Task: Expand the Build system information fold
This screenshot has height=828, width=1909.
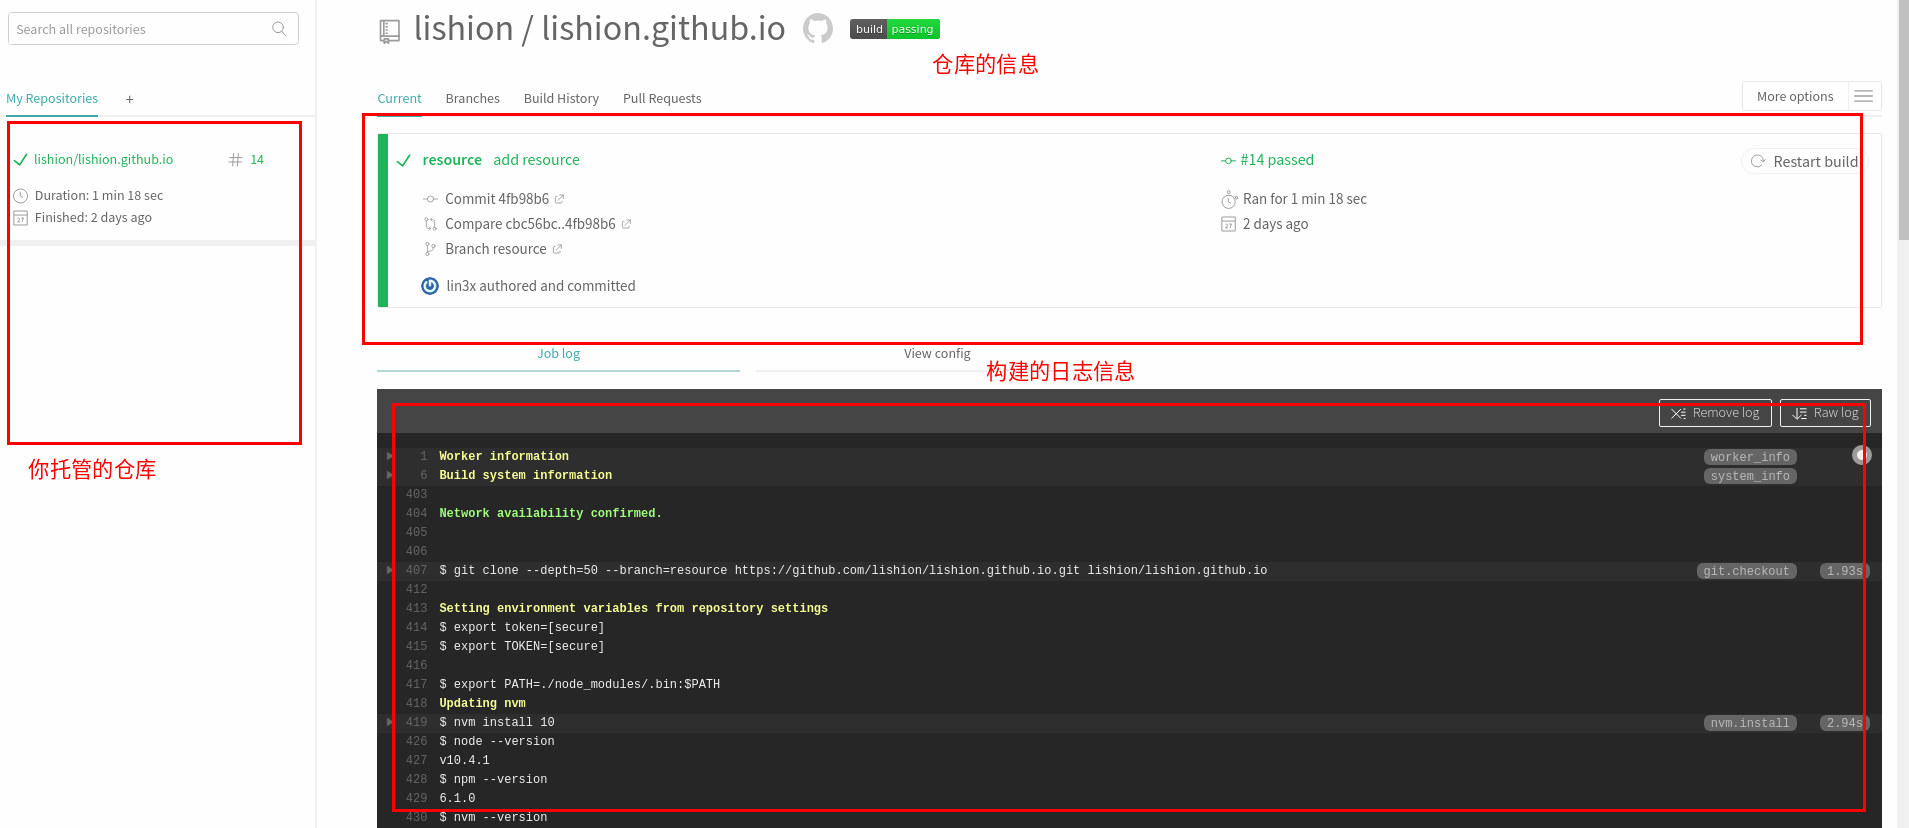Action: [390, 475]
